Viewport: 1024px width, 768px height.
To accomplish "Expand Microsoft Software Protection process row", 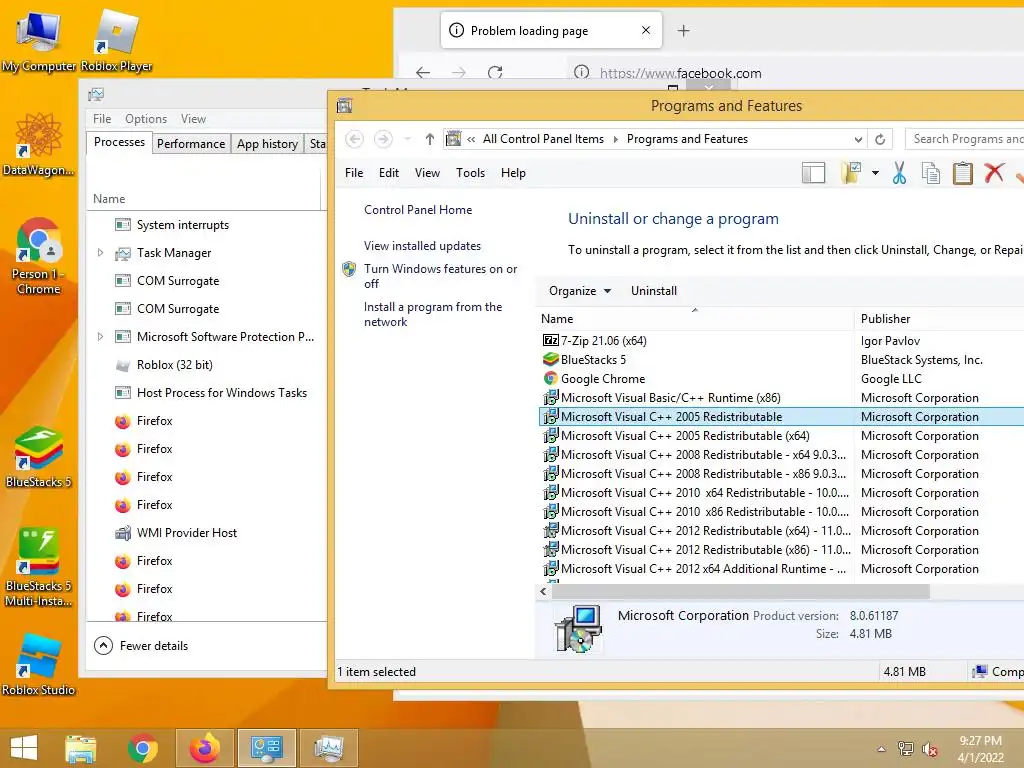I will tap(100, 337).
